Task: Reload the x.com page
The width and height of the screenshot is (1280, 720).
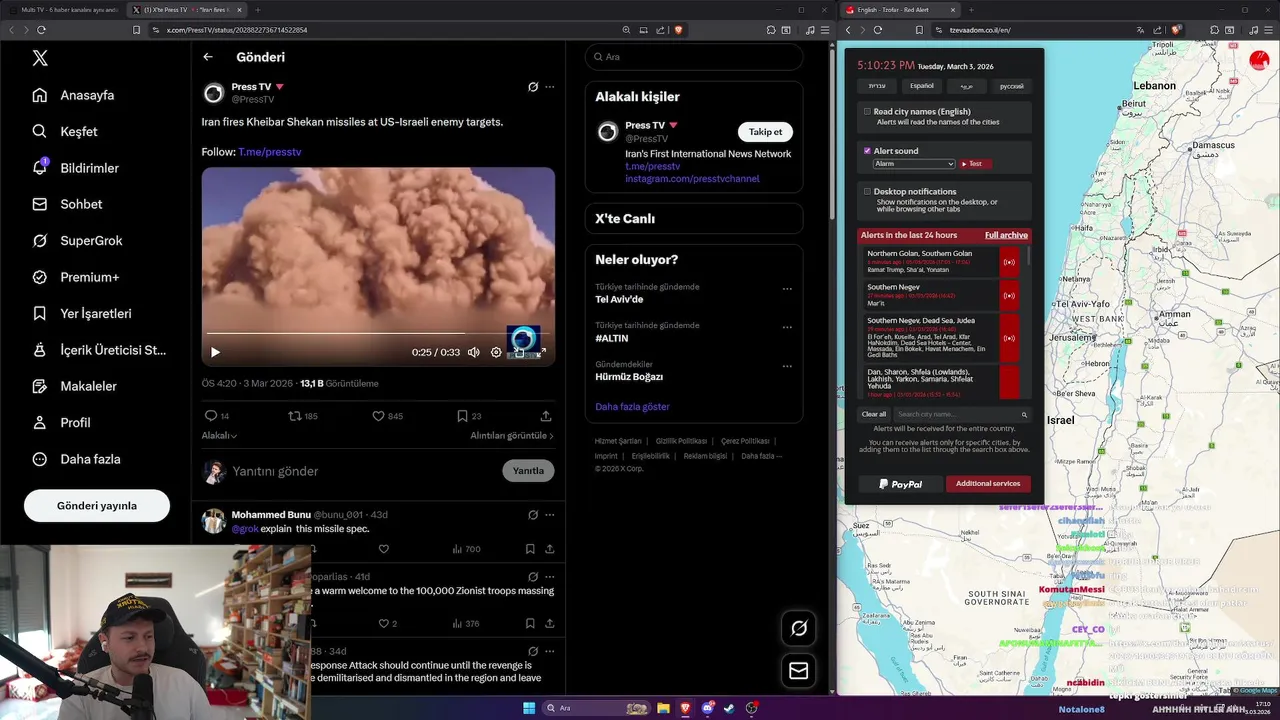Action: 41,30
